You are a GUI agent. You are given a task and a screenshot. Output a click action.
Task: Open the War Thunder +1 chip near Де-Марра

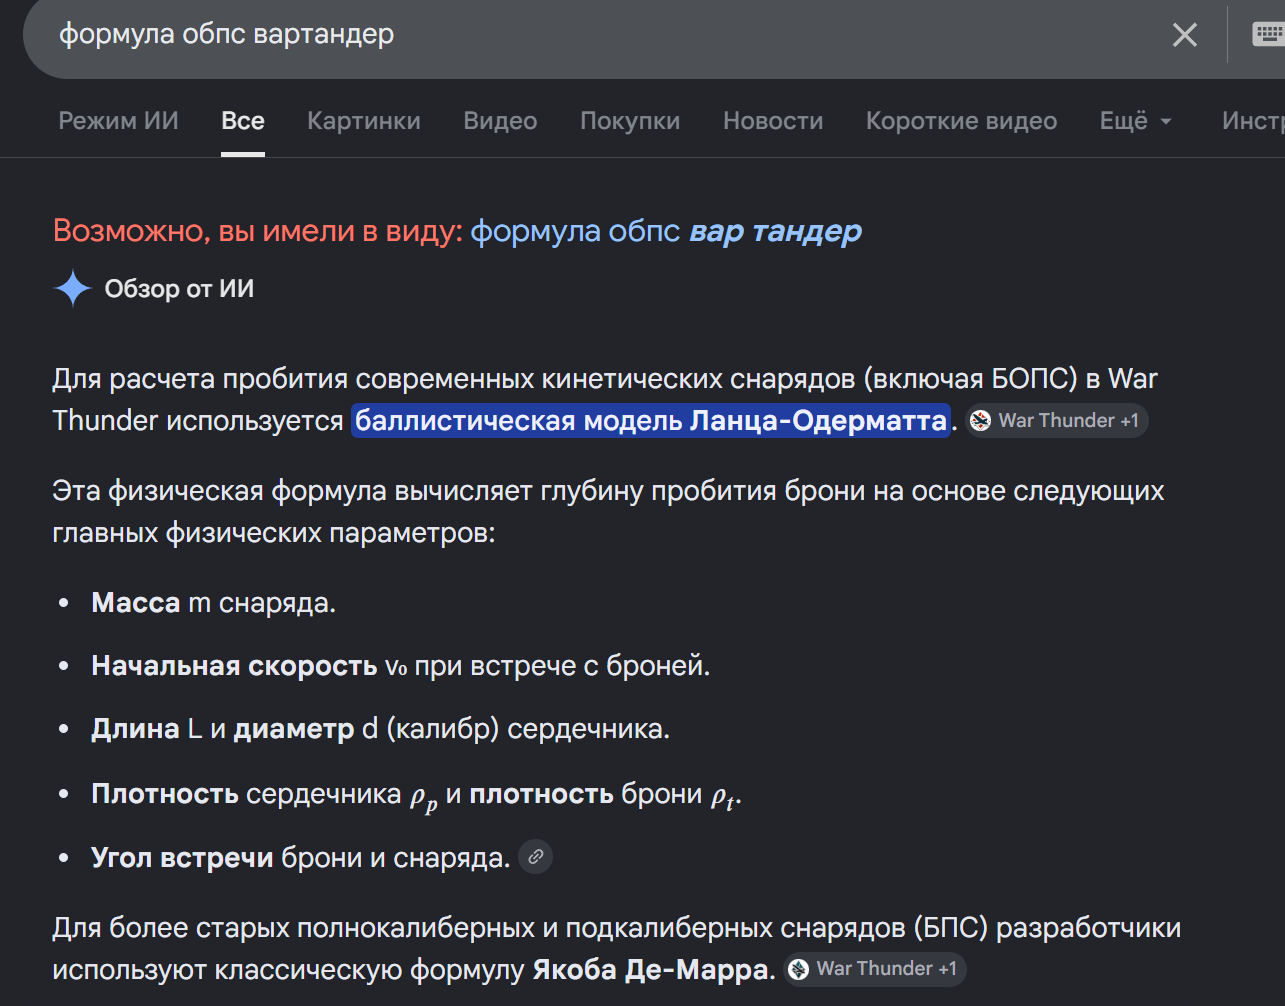pos(875,969)
